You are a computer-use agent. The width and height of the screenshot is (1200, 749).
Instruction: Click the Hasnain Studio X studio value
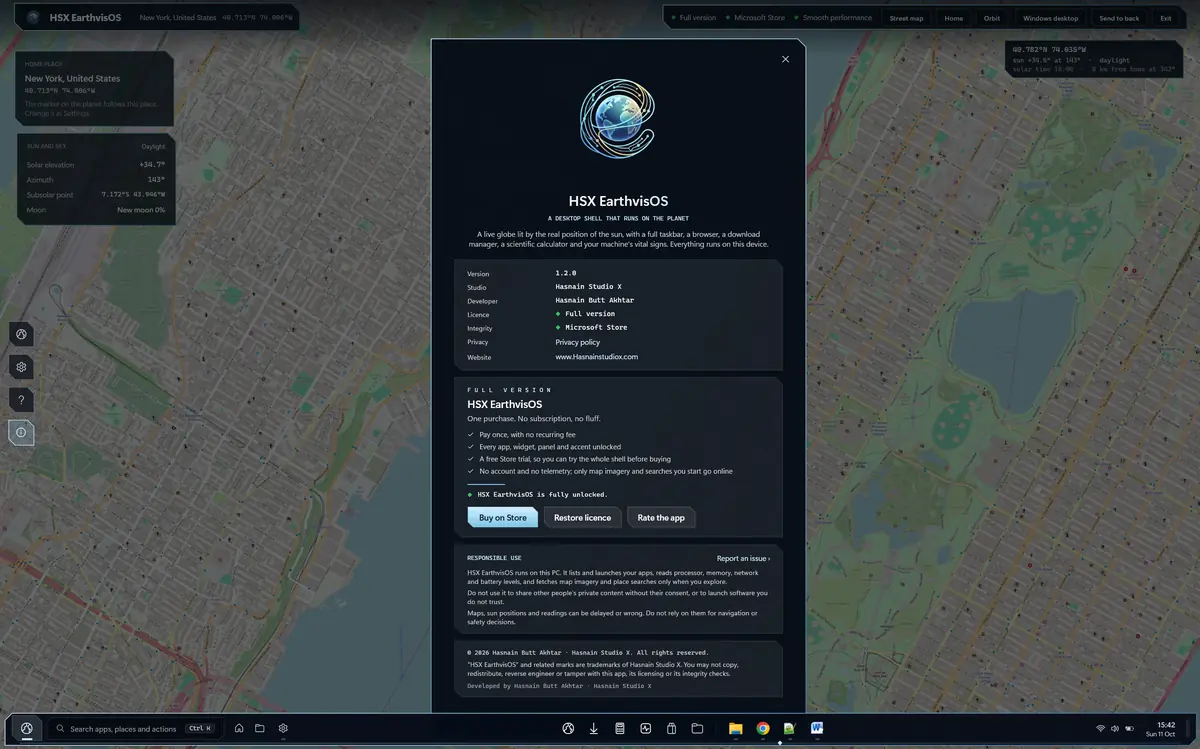coord(588,287)
